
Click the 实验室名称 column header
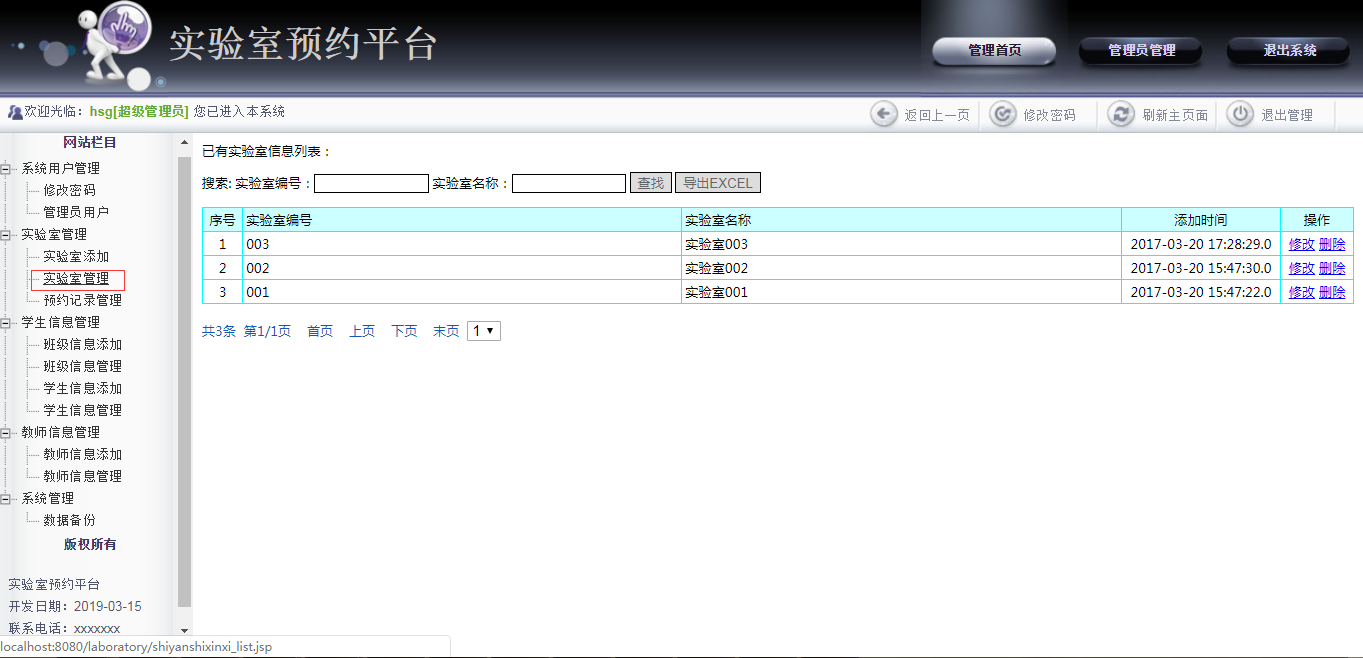(902, 220)
